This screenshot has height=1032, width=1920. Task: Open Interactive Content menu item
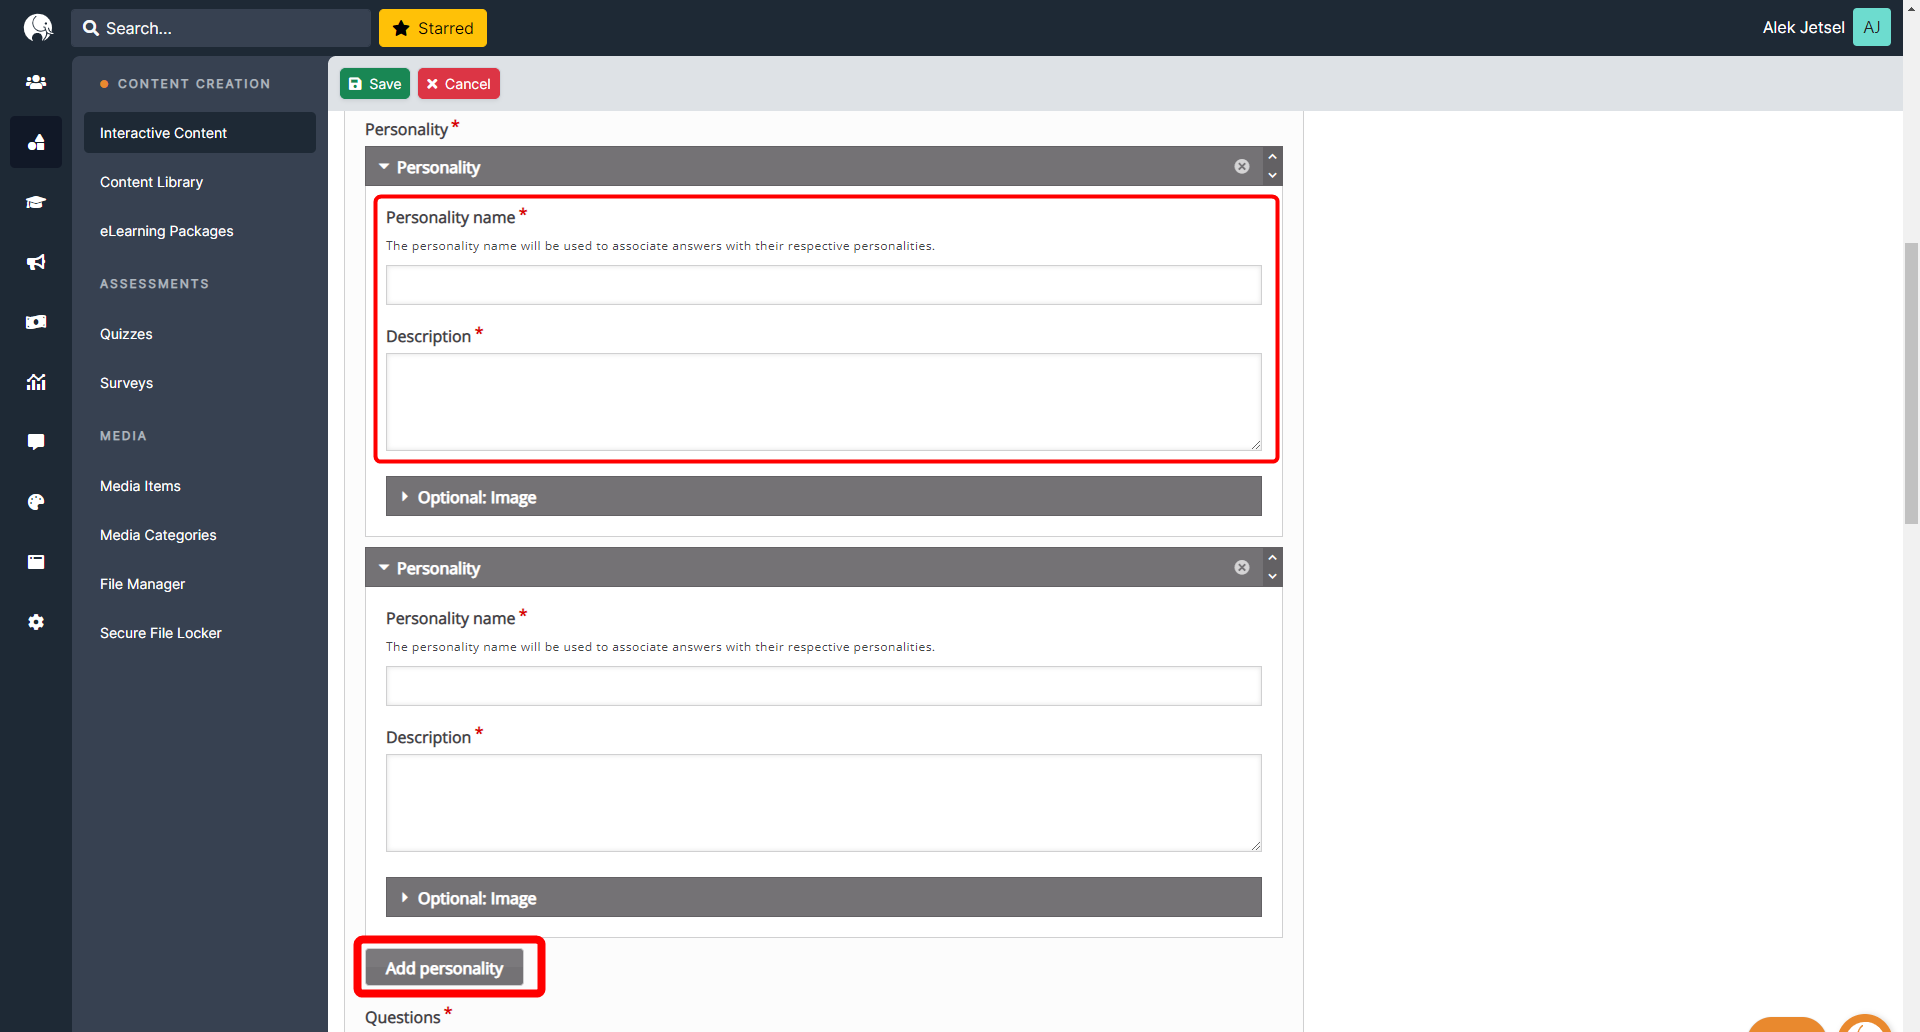tap(200, 133)
